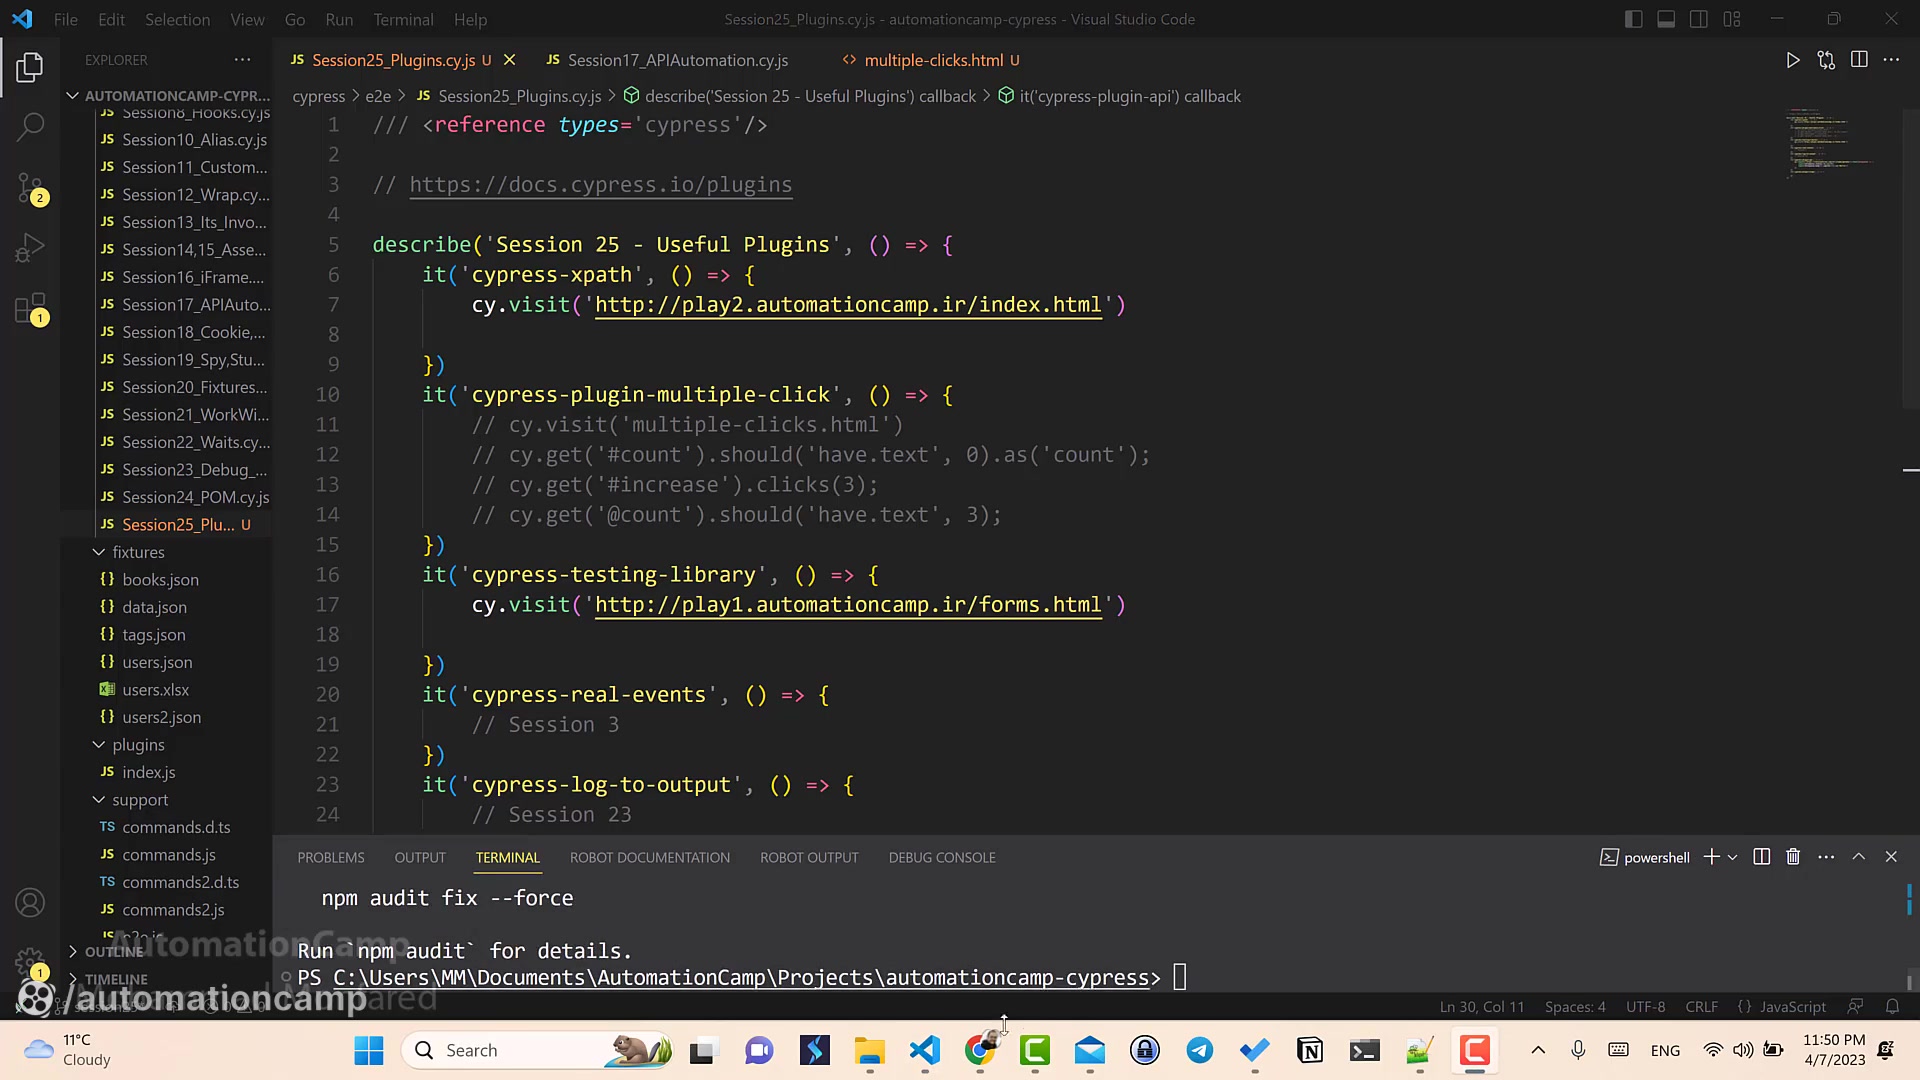The image size is (1920, 1080).
Task: Open the Accounts menu in activity bar
Action: pos(30,903)
